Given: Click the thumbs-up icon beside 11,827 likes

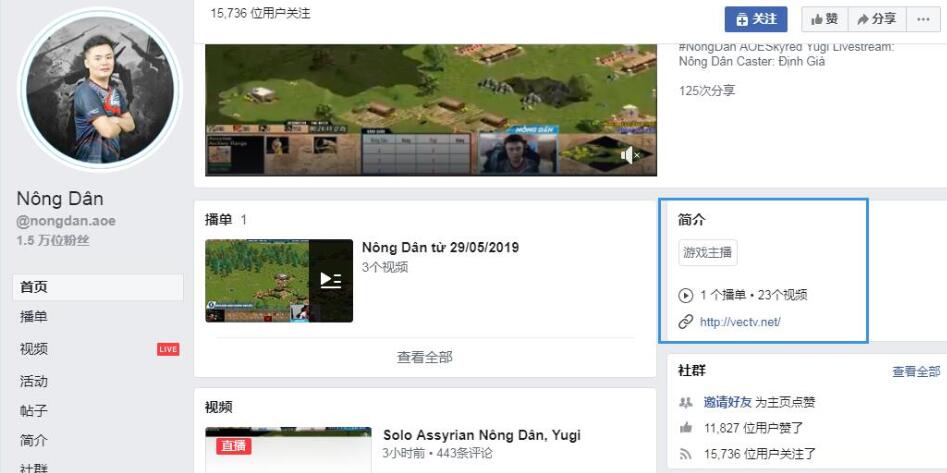Looking at the screenshot, I should coord(685,428).
